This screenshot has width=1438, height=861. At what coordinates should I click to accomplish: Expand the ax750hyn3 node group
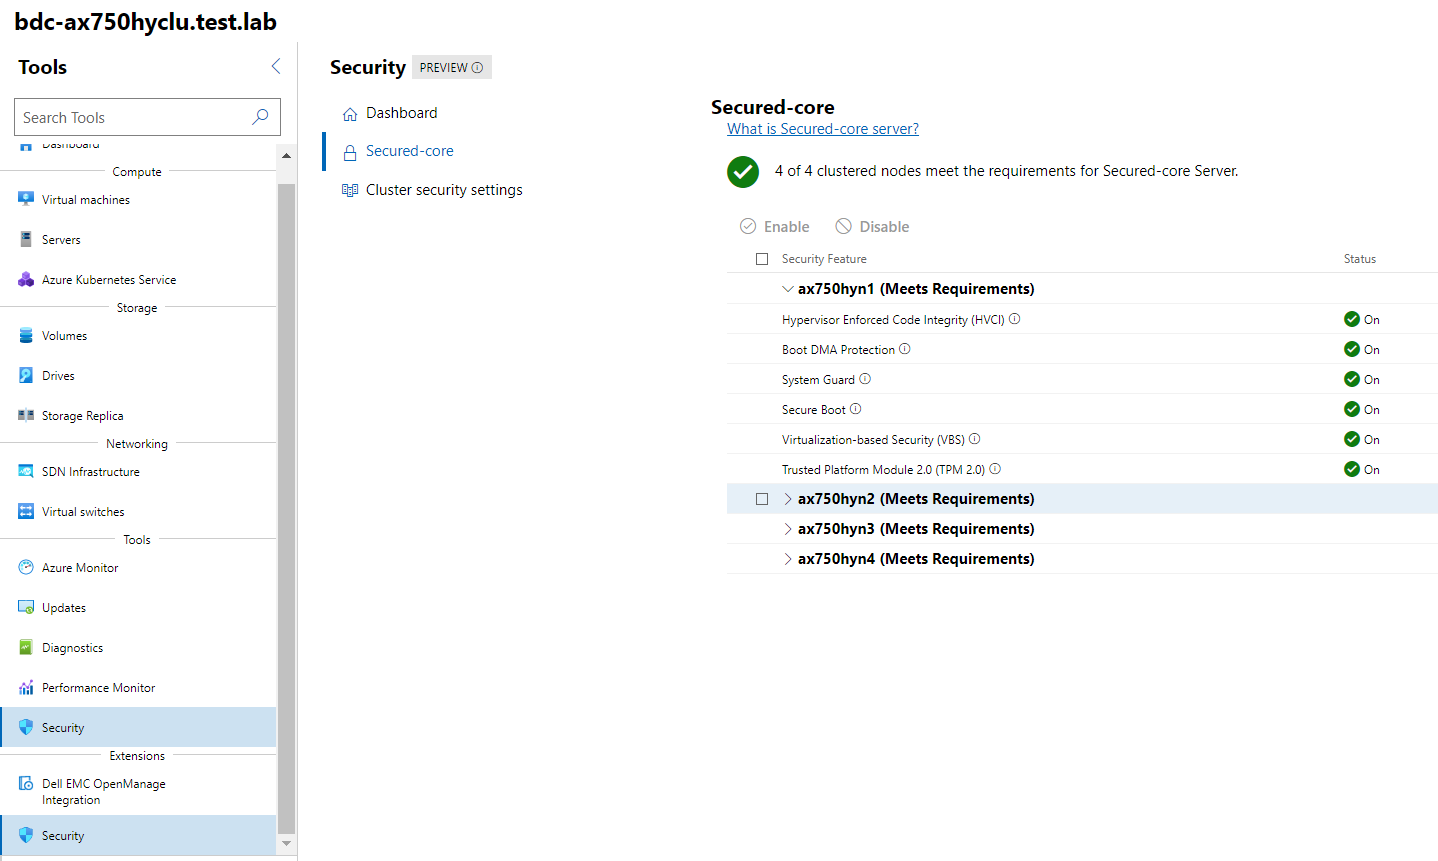pos(788,529)
